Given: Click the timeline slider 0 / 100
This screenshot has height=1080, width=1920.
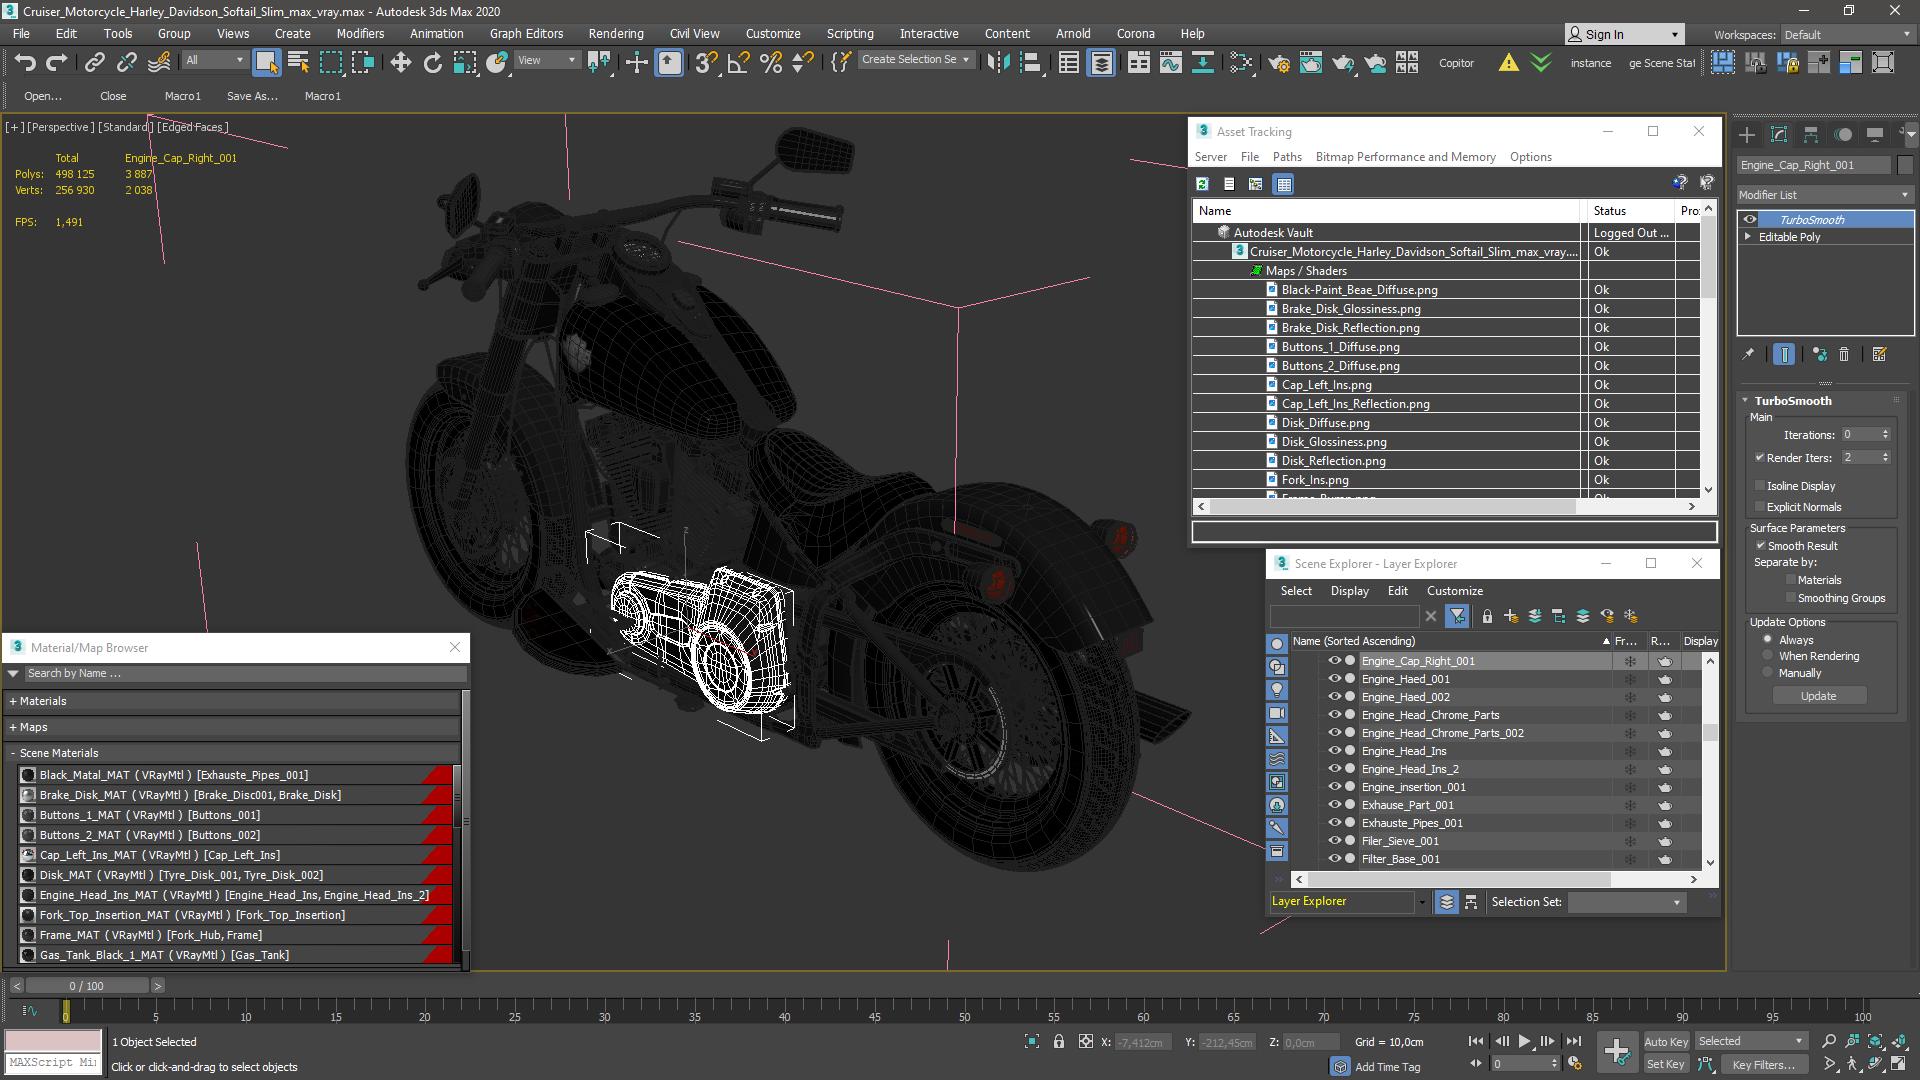Looking at the screenshot, I should coord(86,986).
